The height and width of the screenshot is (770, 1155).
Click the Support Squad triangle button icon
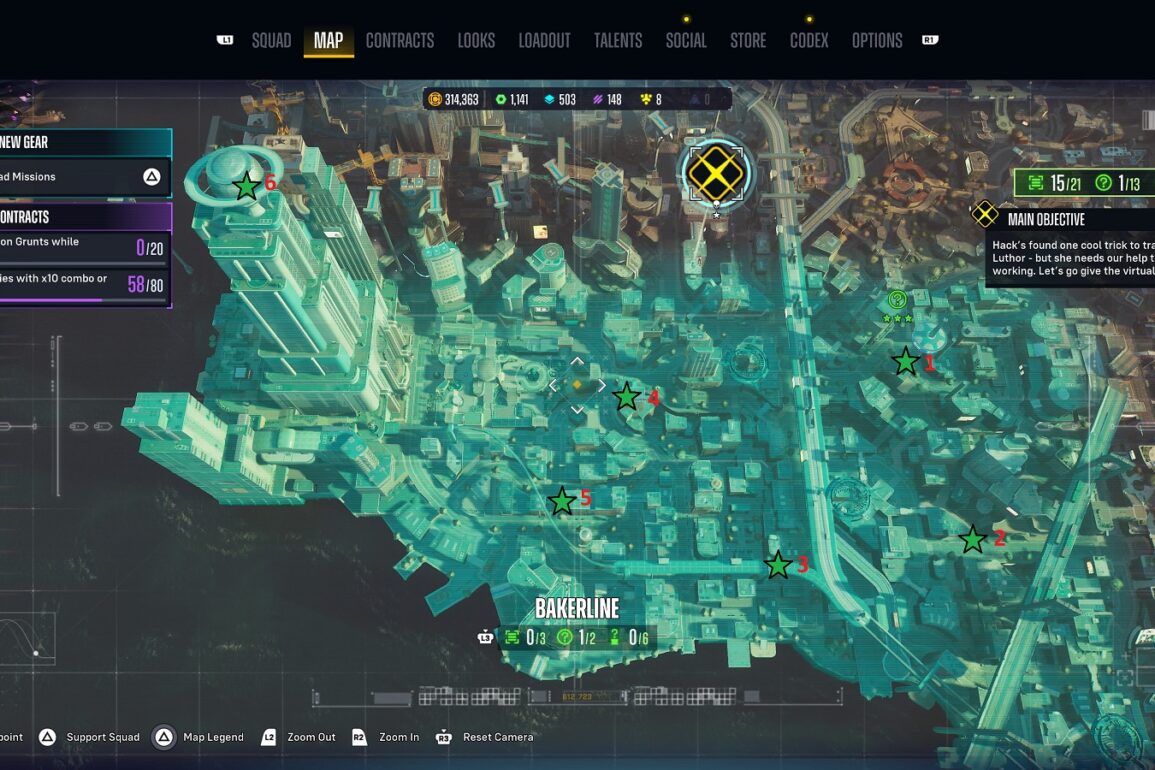click(47, 737)
